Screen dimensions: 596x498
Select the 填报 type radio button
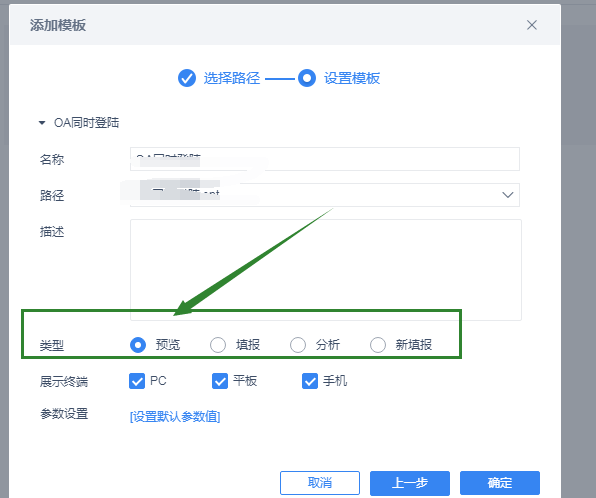click(x=218, y=345)
